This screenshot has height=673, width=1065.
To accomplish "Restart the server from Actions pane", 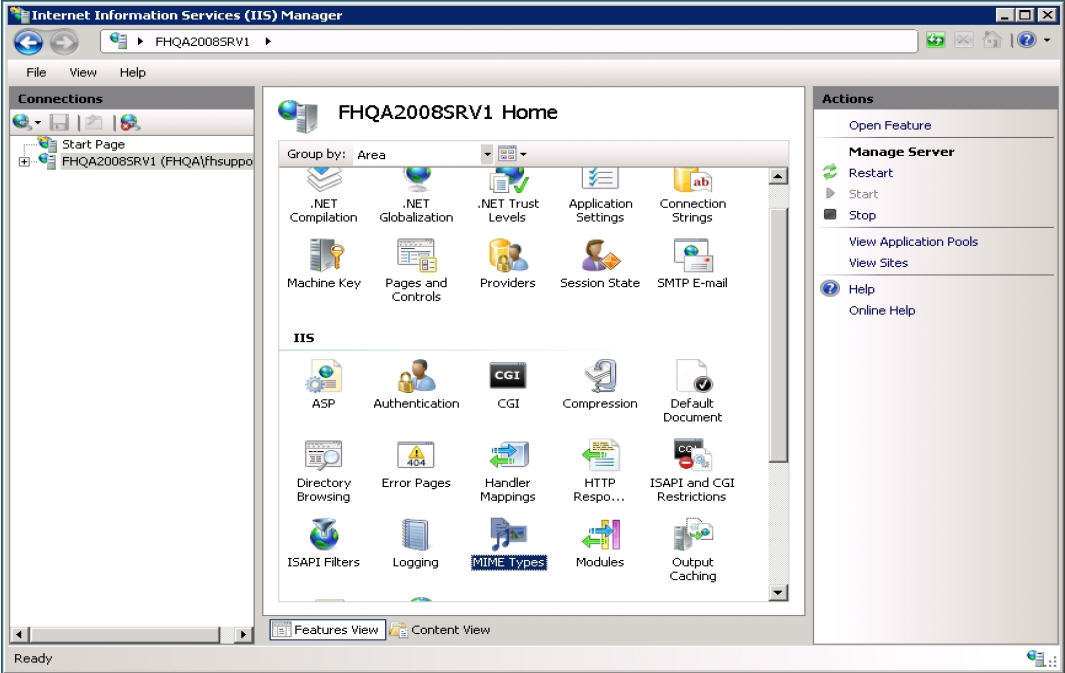I will [871, 172].
